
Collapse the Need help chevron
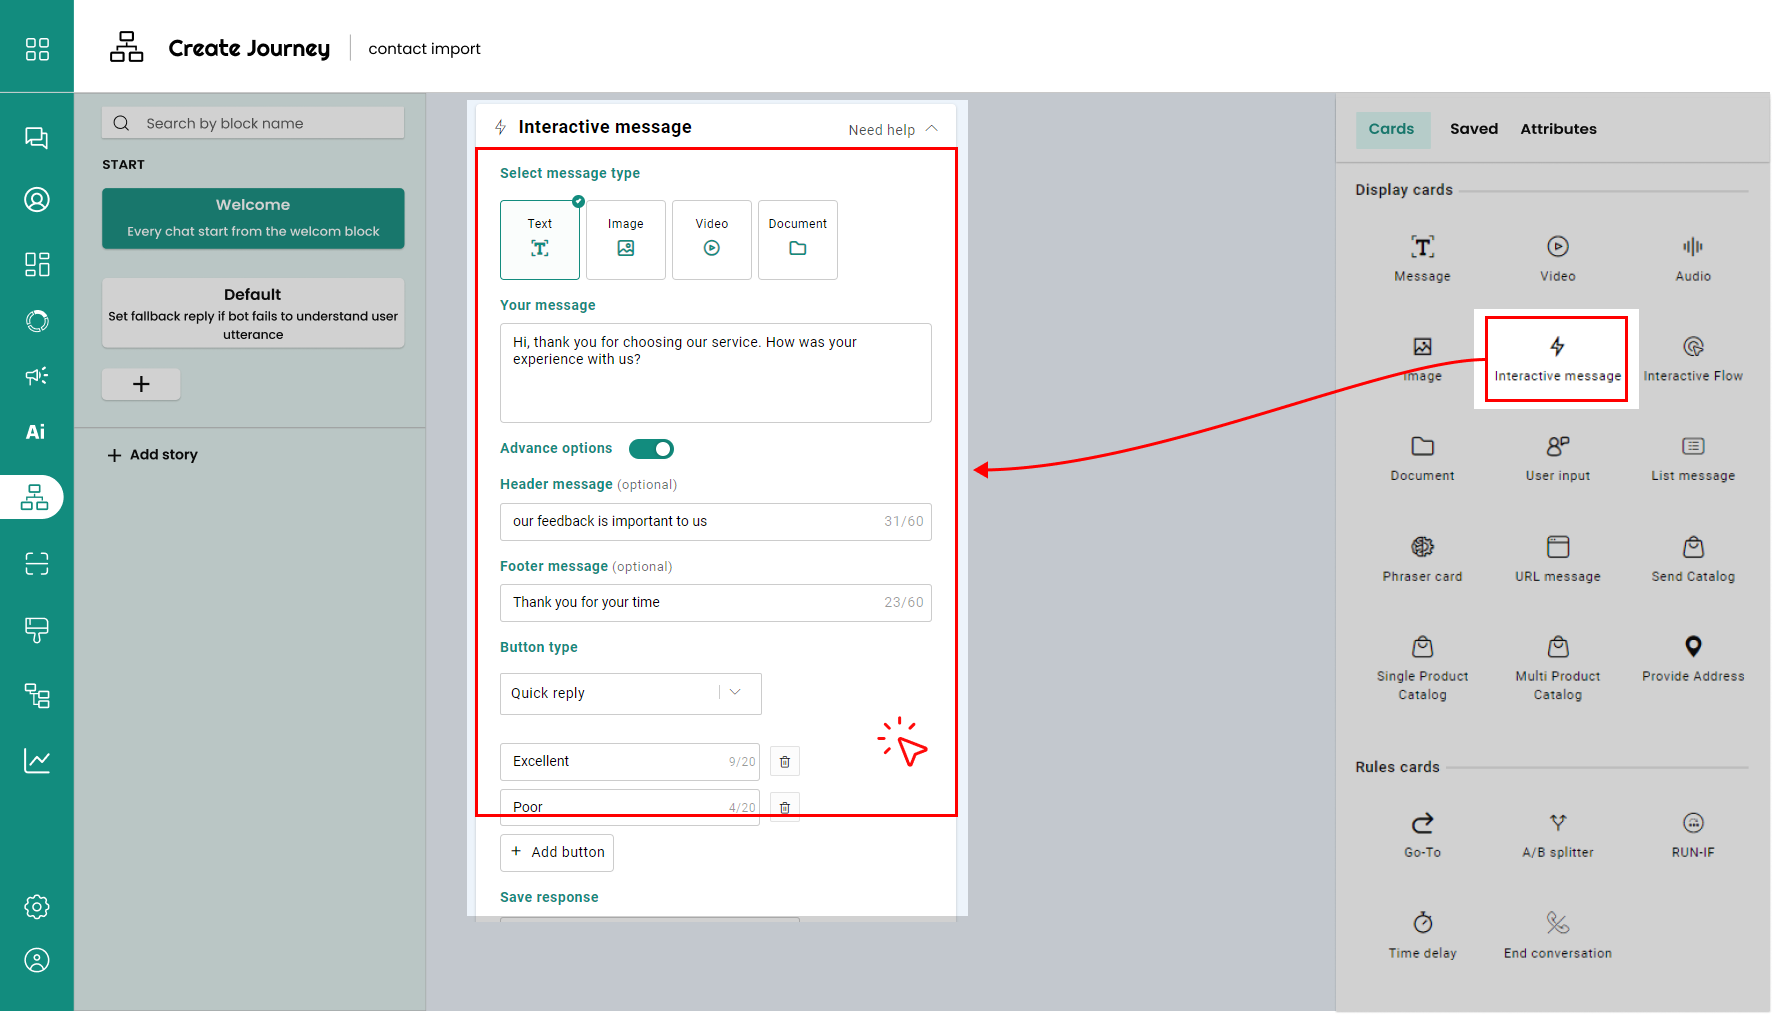click(x=931, y=129)
